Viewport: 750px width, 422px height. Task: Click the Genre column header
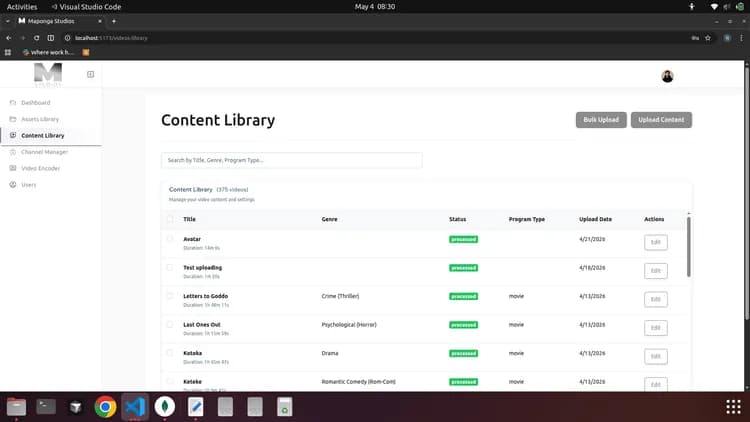click(x=329, y=219)
